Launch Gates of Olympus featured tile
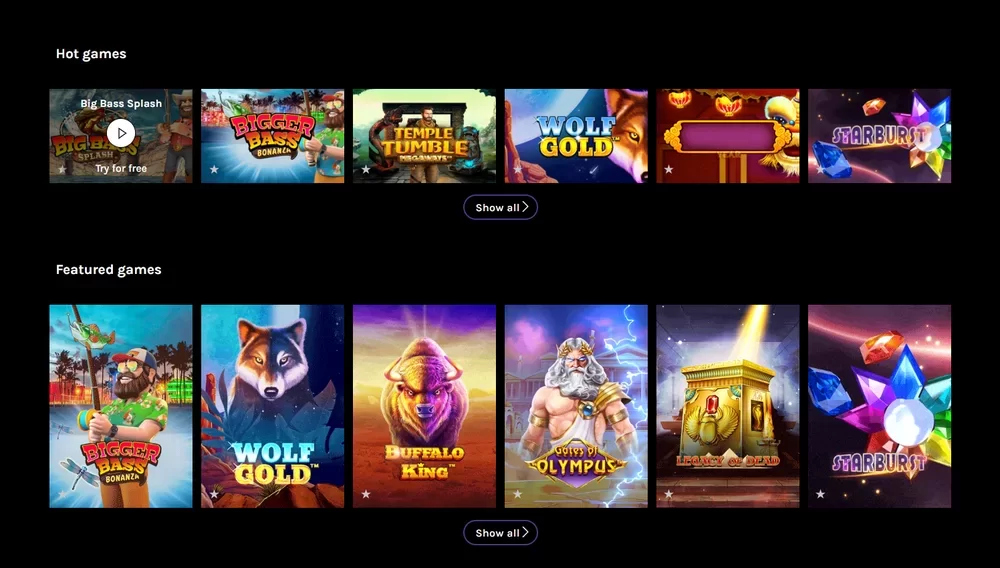1000x568 pixels. click(576, 406)
